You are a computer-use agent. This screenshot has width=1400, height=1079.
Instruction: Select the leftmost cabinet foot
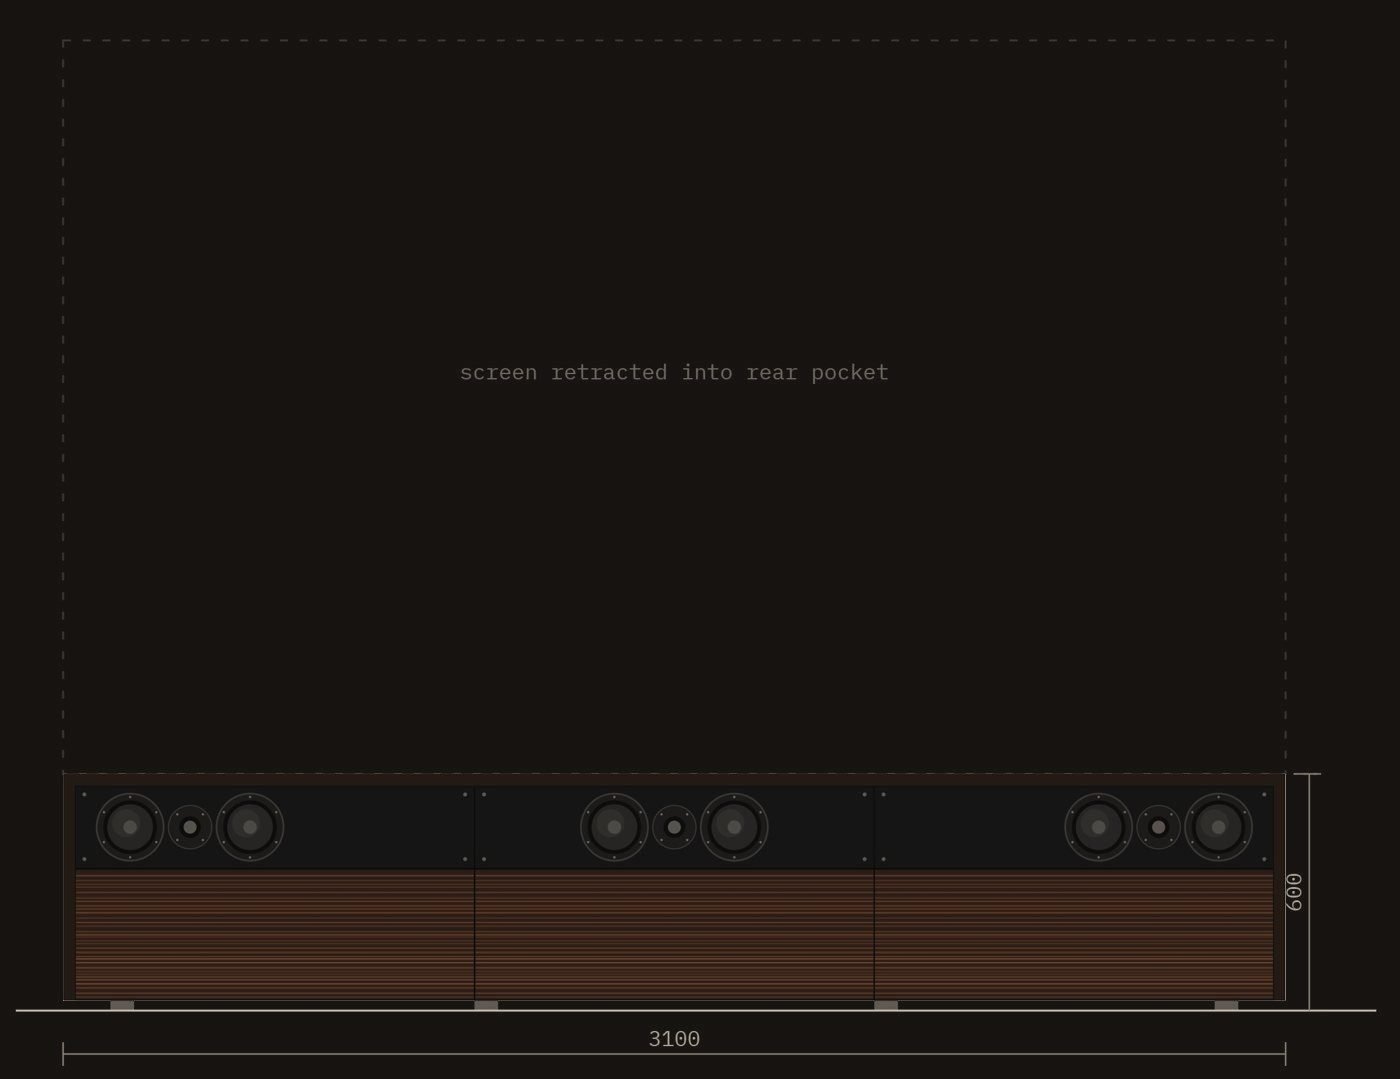[x=122, y=1005]
